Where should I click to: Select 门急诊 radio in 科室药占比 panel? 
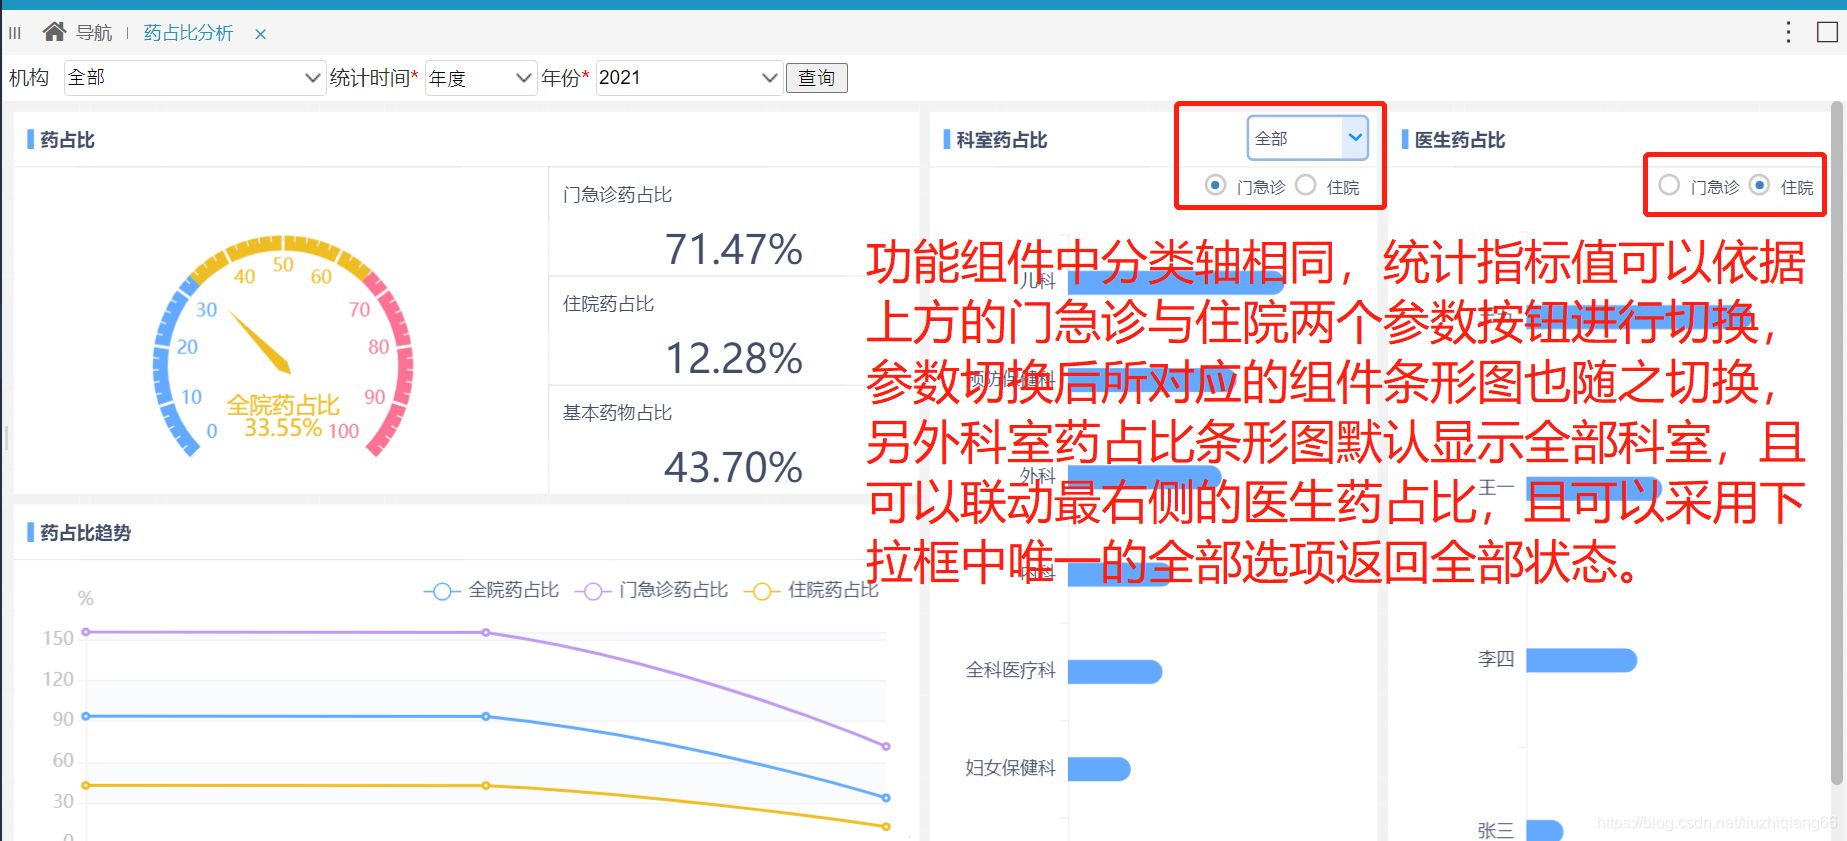point(1215,185)
